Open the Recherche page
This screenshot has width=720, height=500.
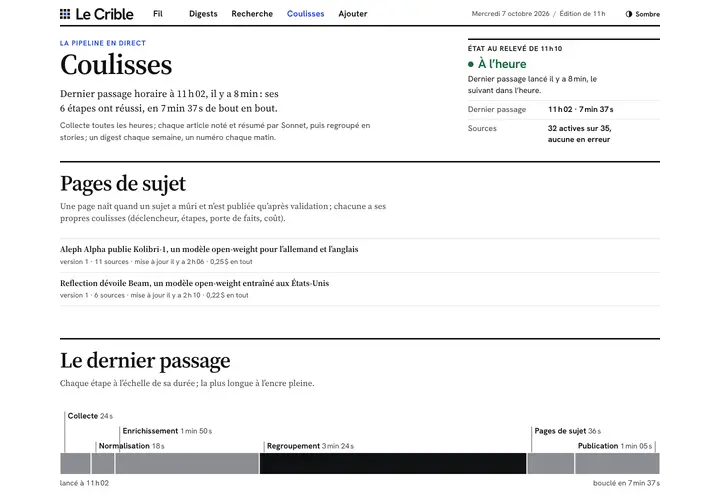pyautogui.click(x=252, y=14)
